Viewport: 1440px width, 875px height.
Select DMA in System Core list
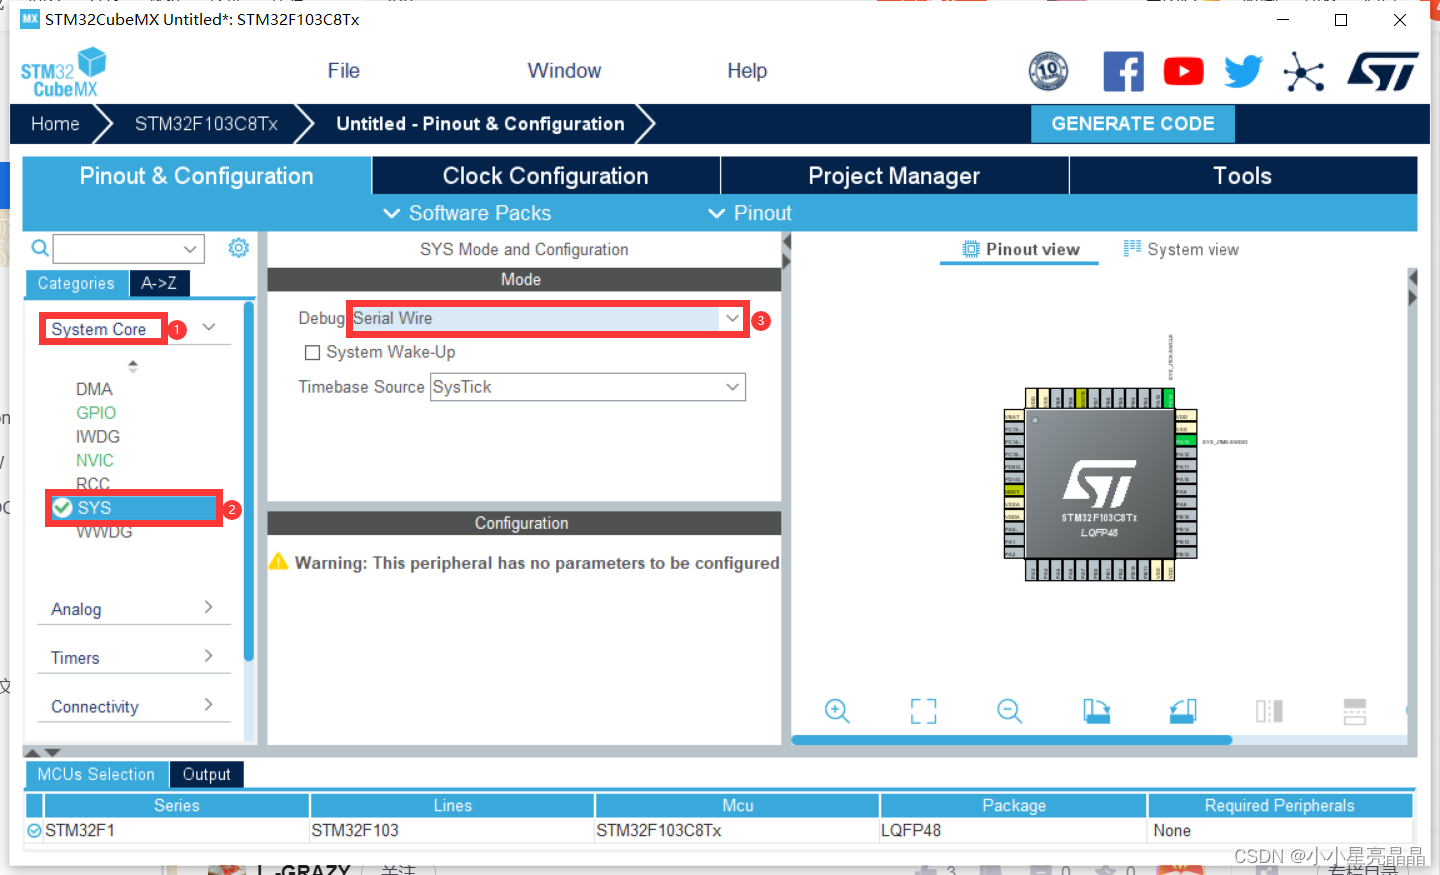pos(94,389)
